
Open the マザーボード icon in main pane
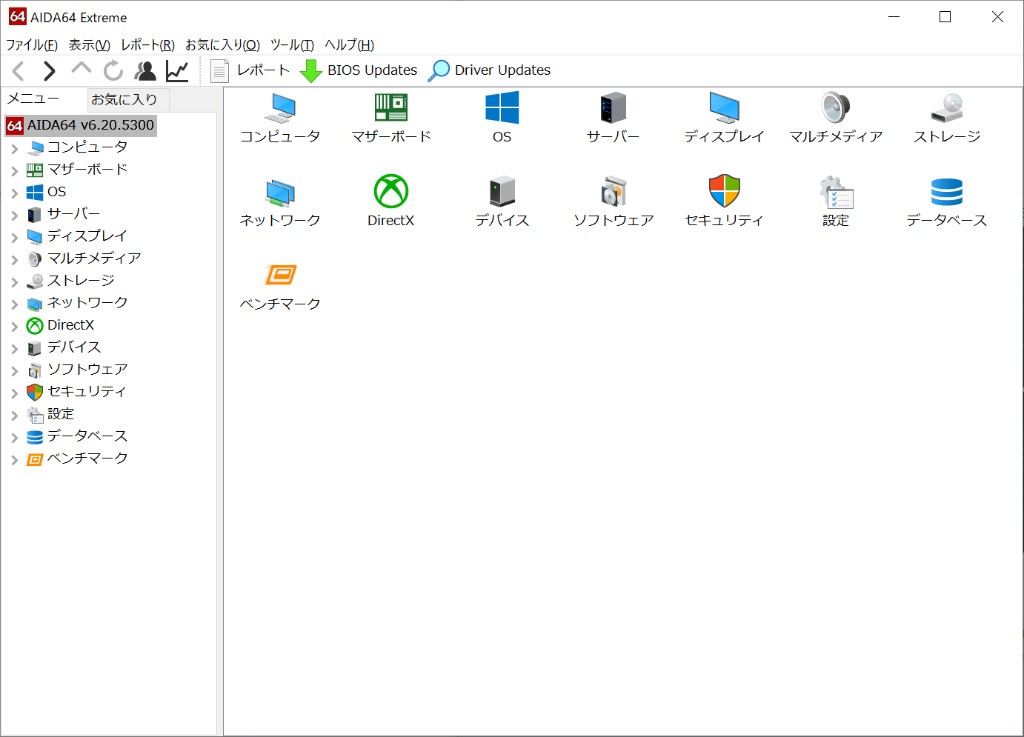391,108
